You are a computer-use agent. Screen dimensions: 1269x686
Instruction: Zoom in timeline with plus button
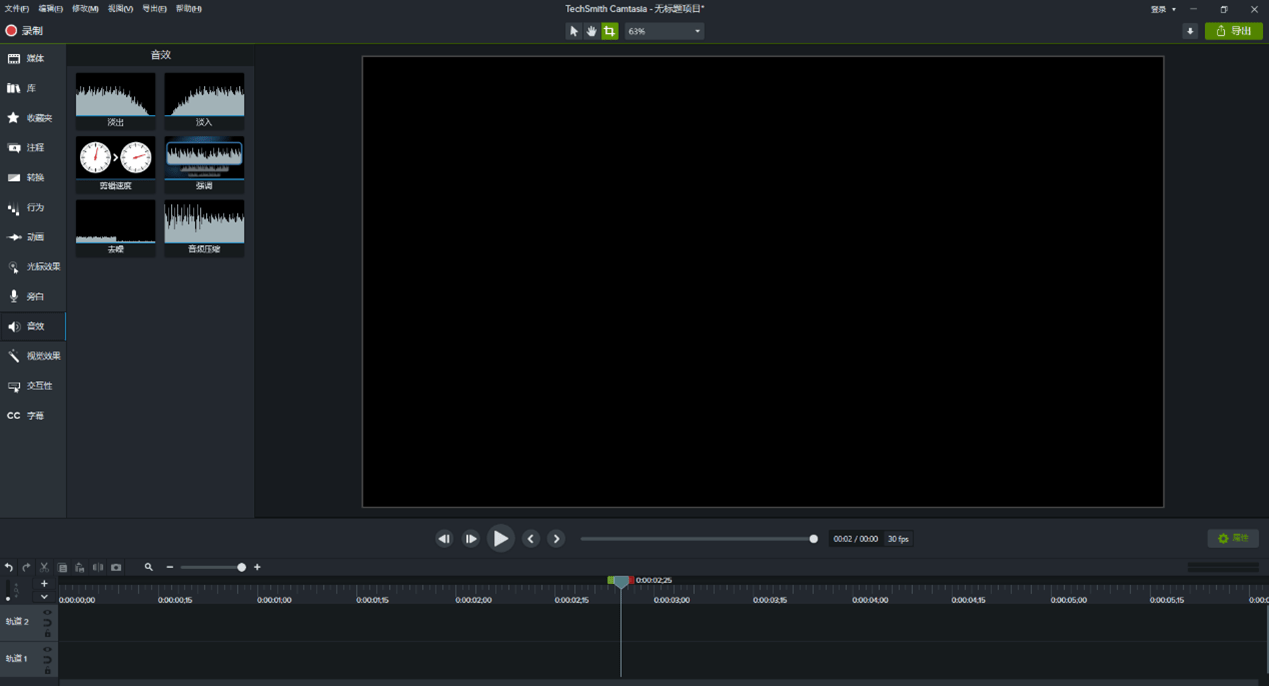pos(257,567)
